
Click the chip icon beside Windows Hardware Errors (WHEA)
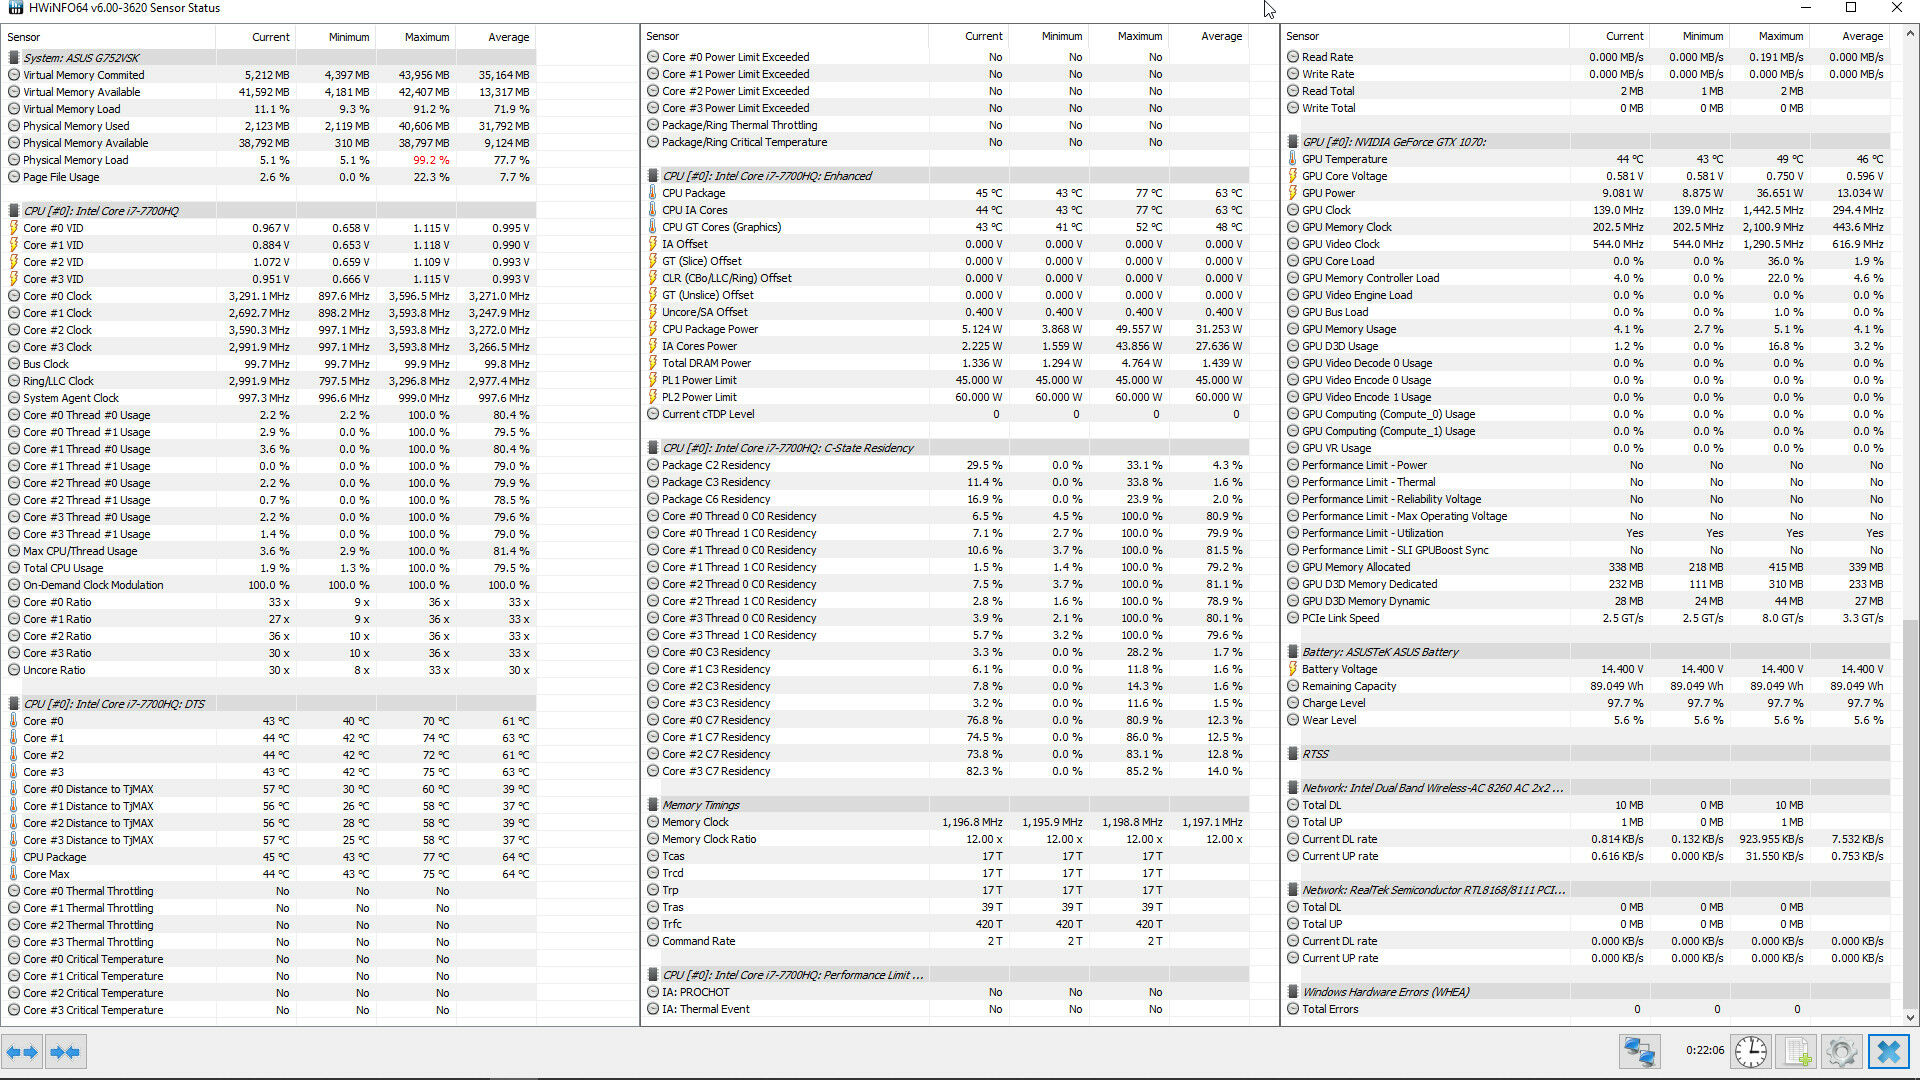pyautogui.click(x=1293, y=992)
